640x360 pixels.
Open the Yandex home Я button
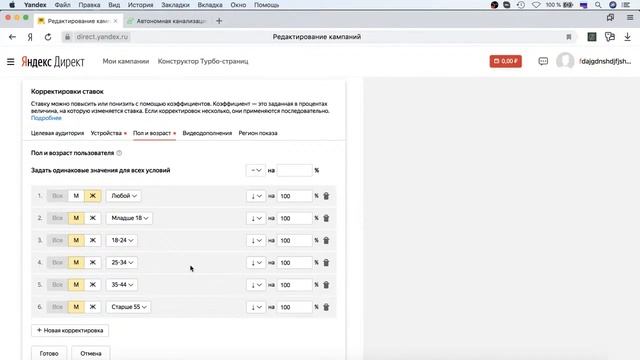point(30,37)
